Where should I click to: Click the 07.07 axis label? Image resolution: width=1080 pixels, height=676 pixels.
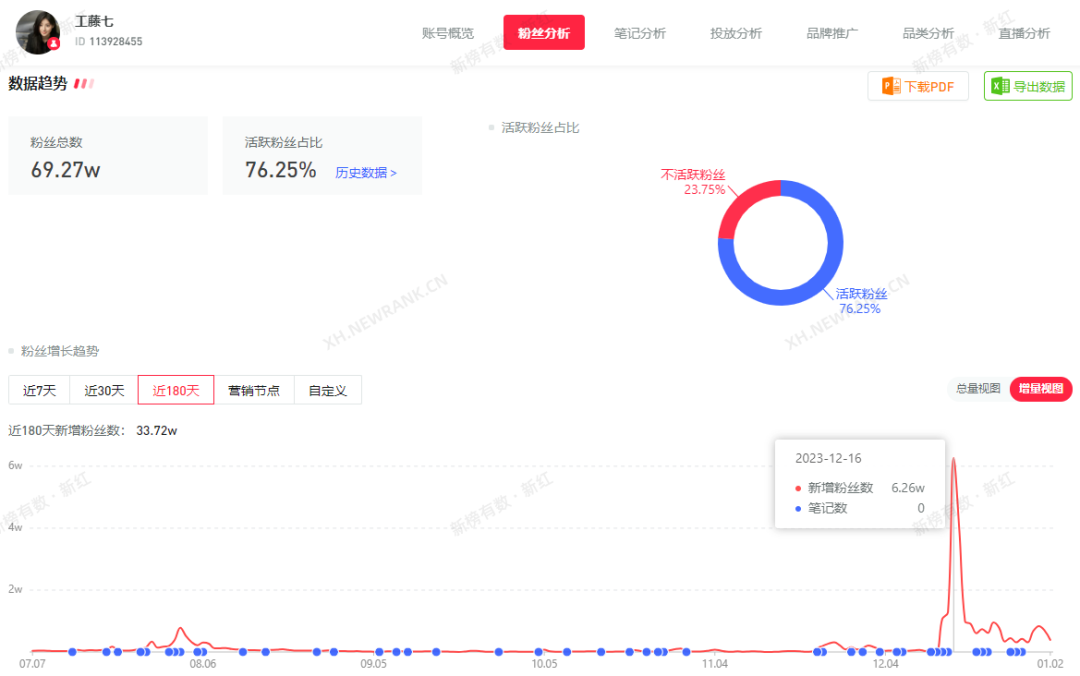pos(32,664)
